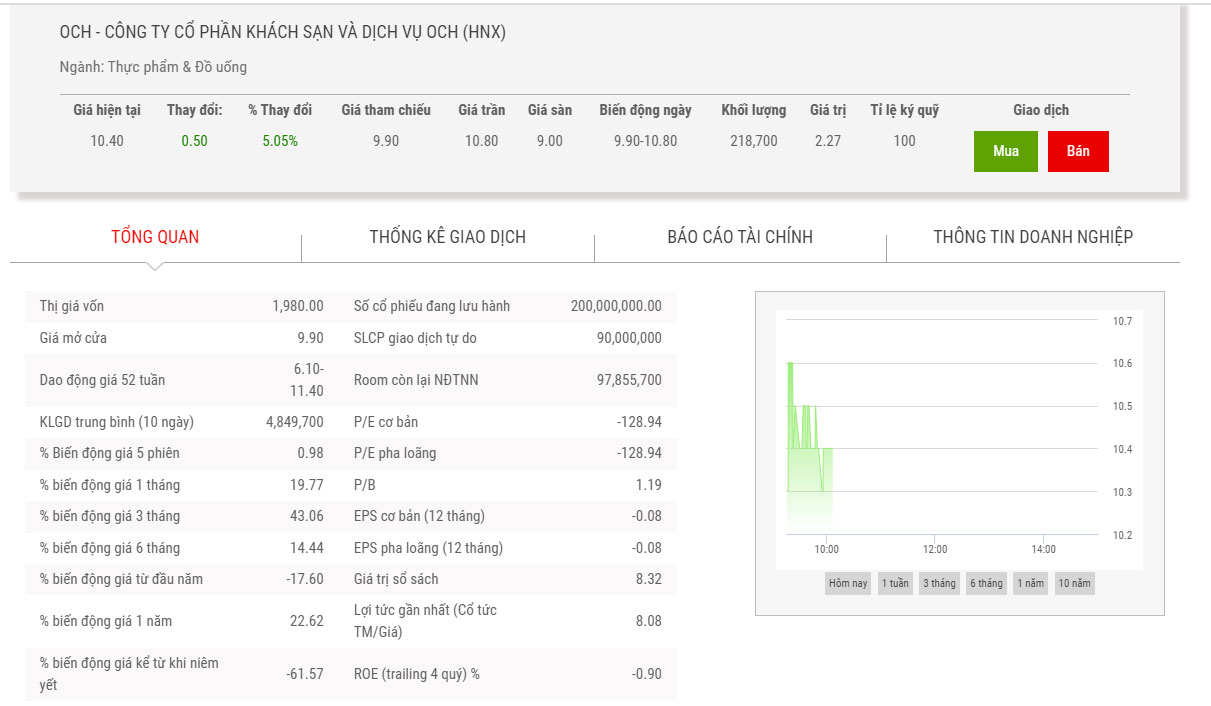Switch to the Tổng quan tab
This screenshot has height=706, width=1211.
(155, 237)
